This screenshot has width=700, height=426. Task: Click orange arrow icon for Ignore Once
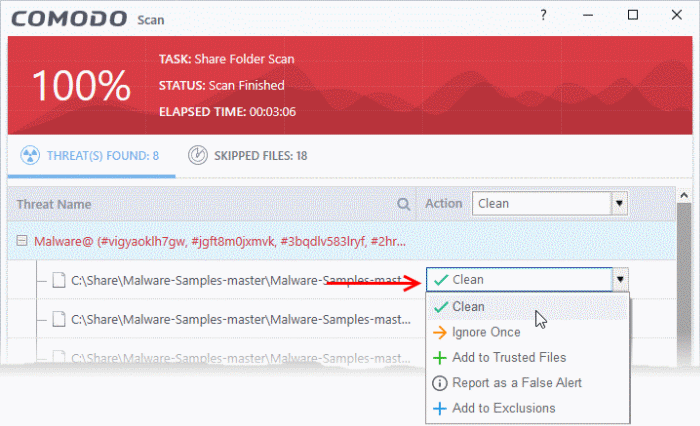coord(440,332)
